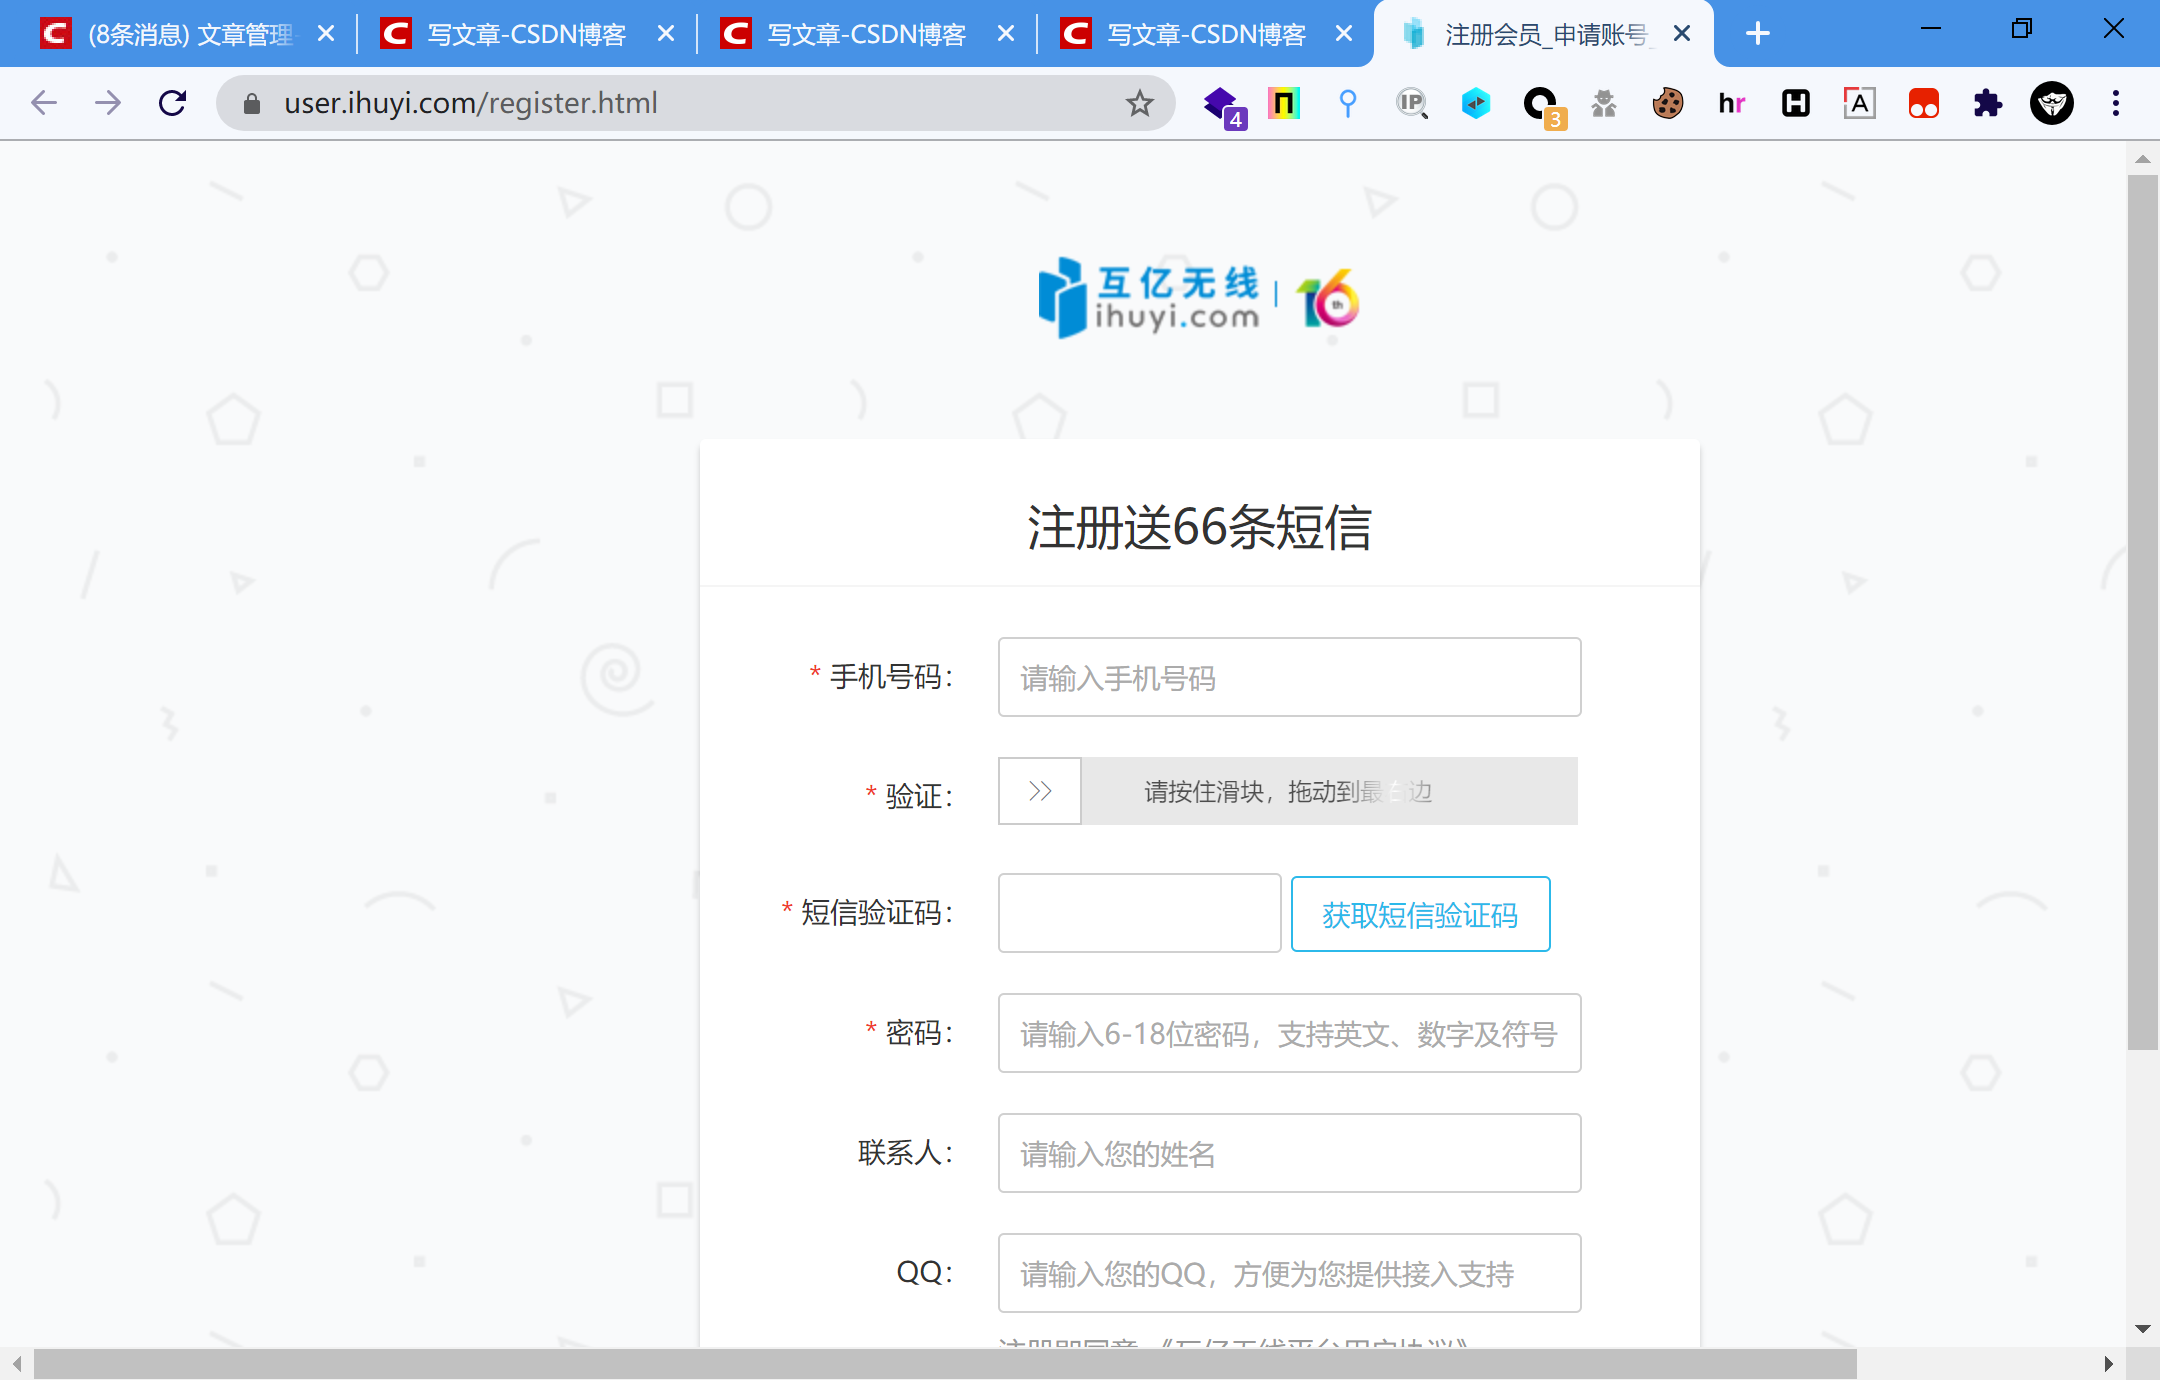The image size is (2160, 1380).
Task: Open the purple extension with badge 4
Action: point(1223,105)
